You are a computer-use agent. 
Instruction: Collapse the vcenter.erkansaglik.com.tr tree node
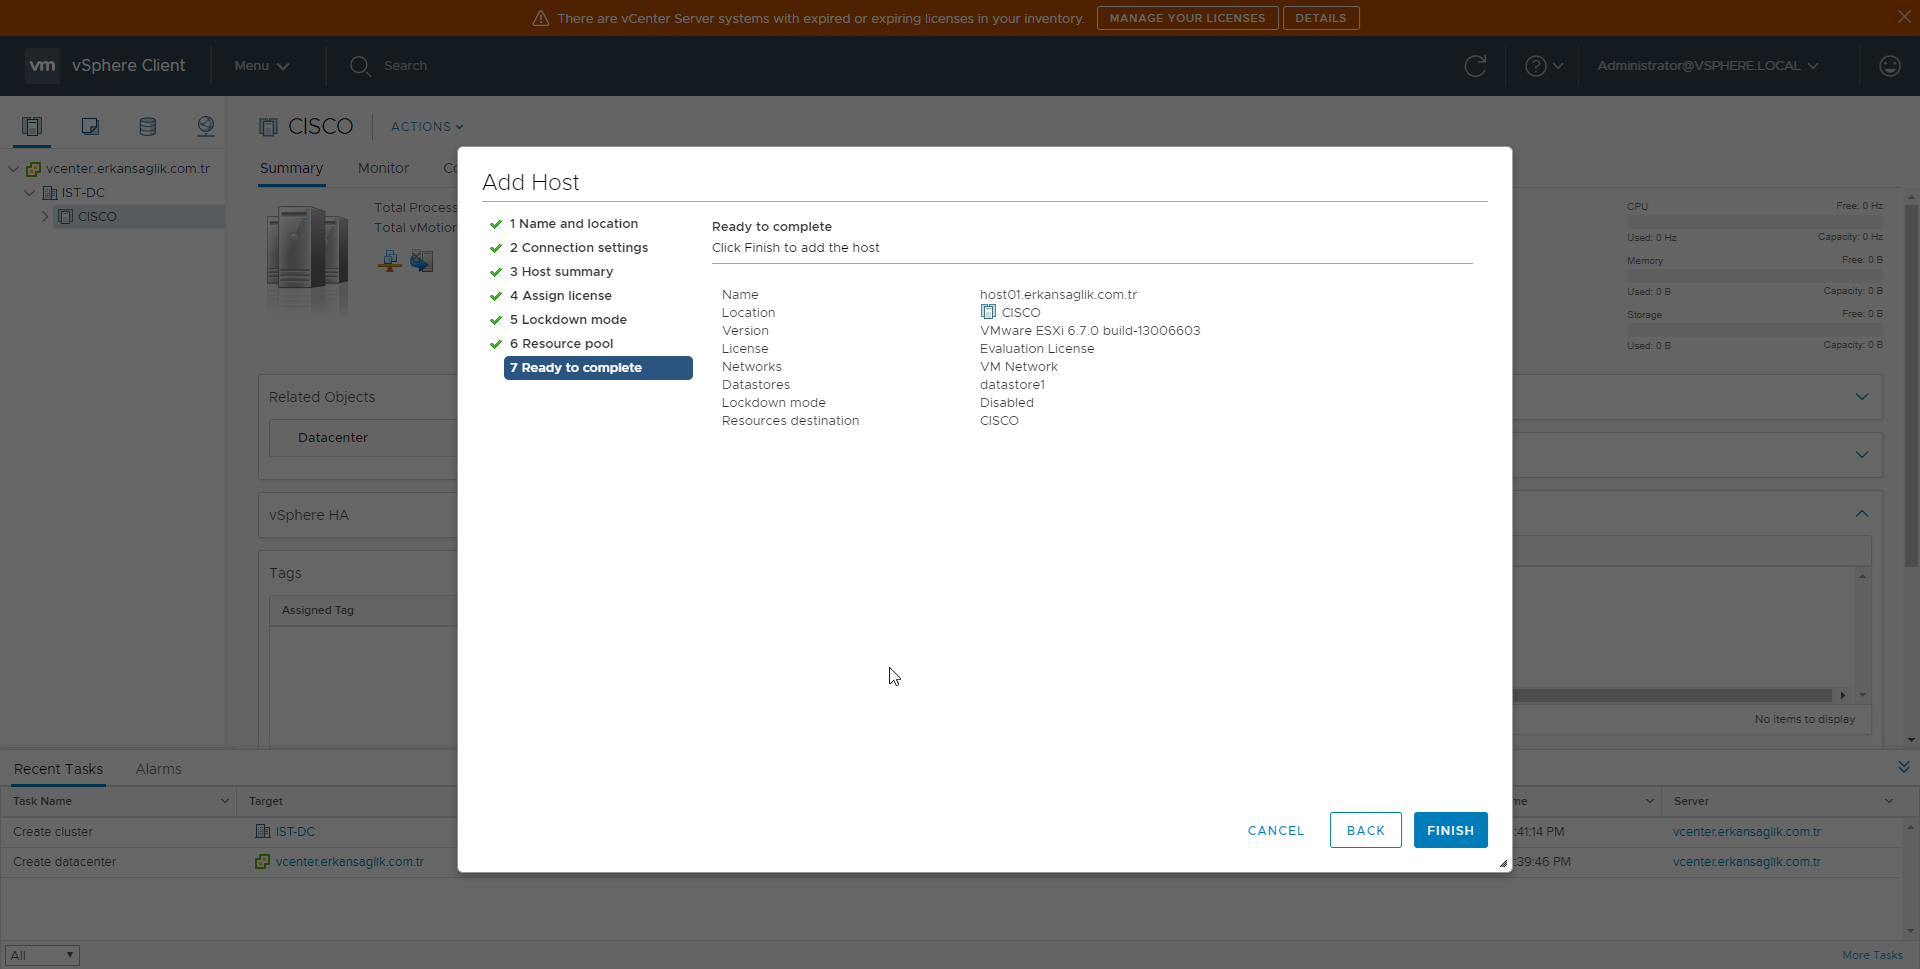pos(14,169)
